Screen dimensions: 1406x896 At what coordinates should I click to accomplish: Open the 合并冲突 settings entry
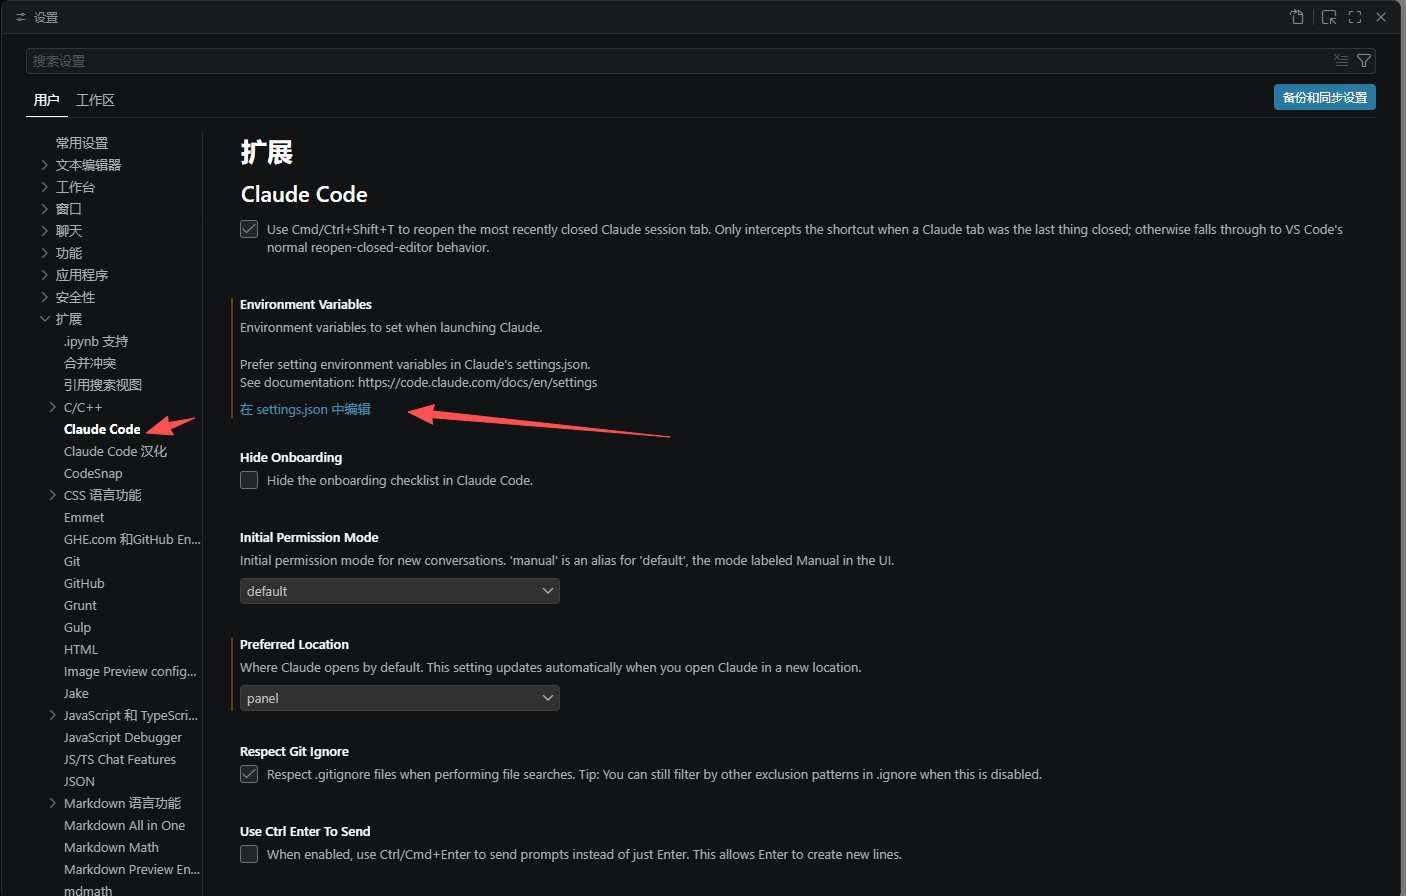(90, 363)
